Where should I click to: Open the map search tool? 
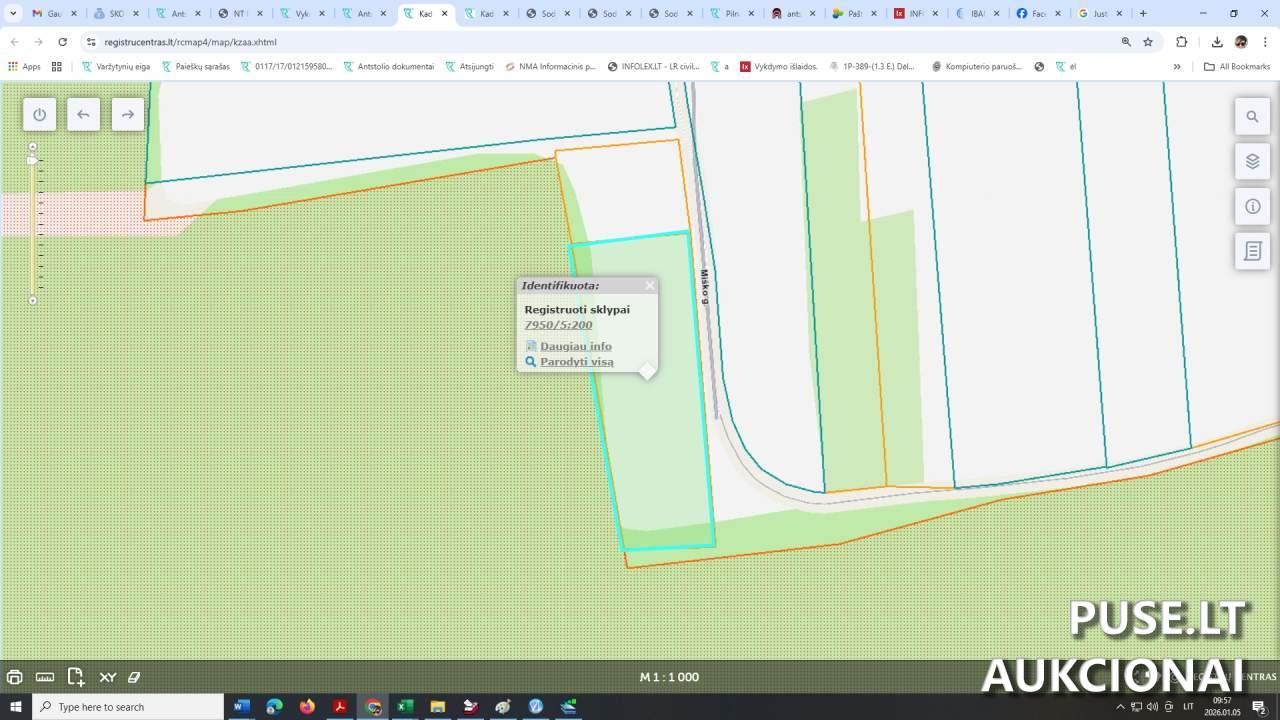1252,116
